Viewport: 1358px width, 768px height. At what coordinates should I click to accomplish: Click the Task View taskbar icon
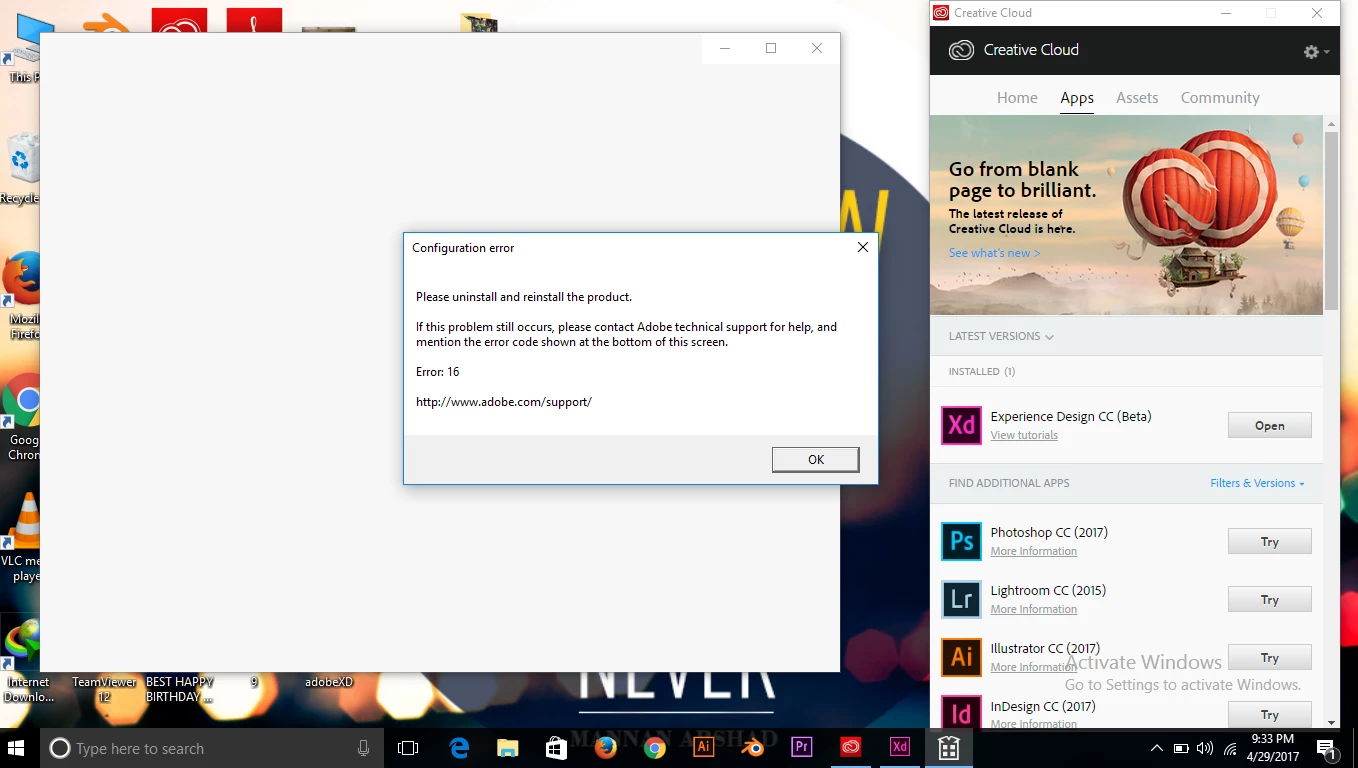pos(408,747)
